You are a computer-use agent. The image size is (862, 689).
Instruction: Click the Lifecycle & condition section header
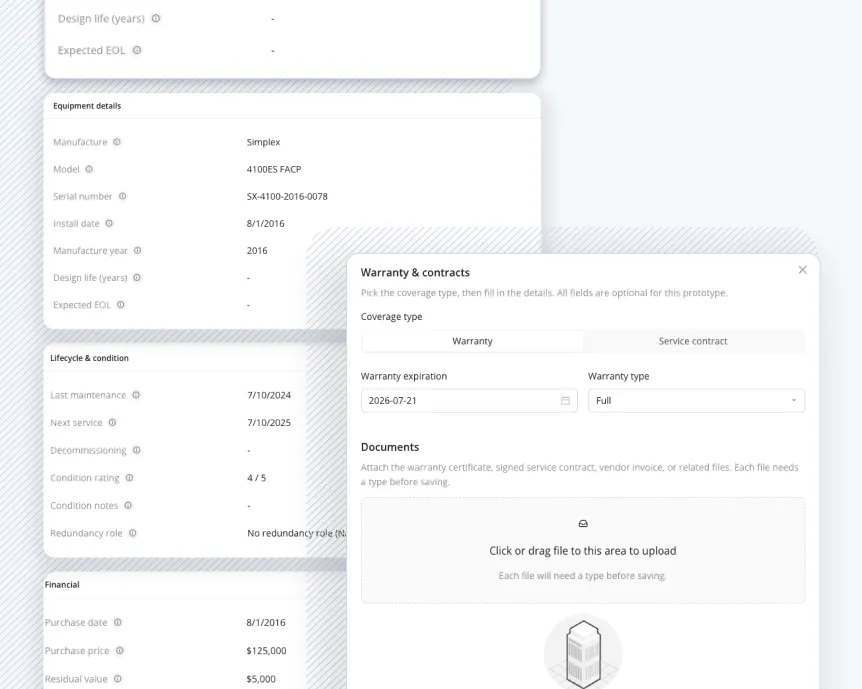coord(90,358)
